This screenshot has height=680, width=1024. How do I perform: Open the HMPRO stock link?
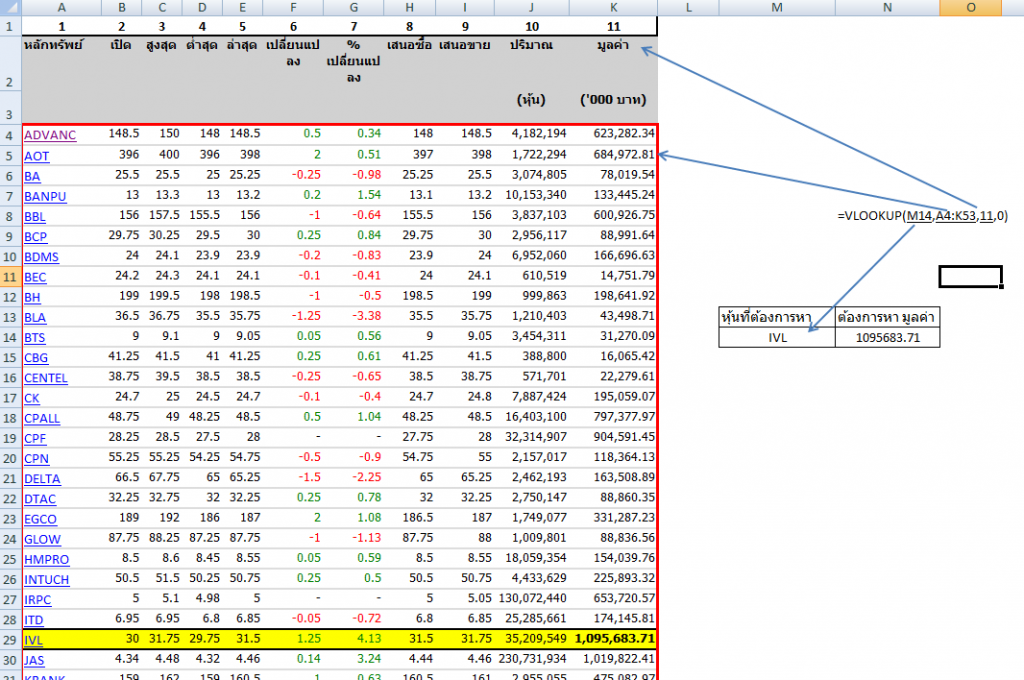tap(46, 560)
